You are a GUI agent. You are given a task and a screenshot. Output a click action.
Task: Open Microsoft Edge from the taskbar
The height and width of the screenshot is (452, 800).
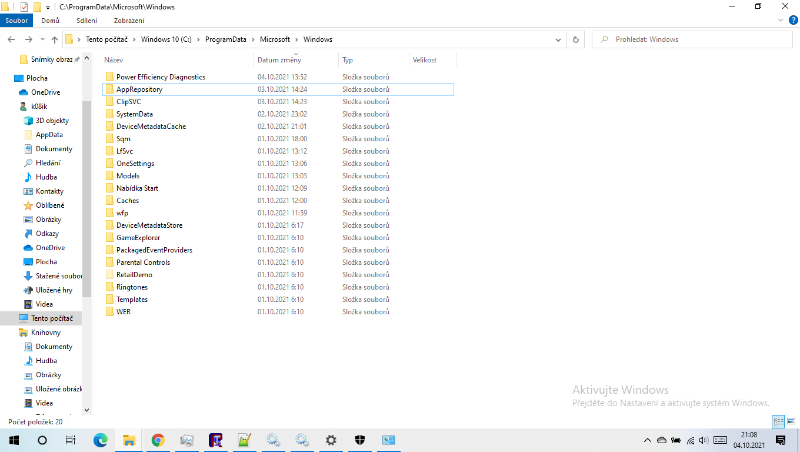coord(101,440)
